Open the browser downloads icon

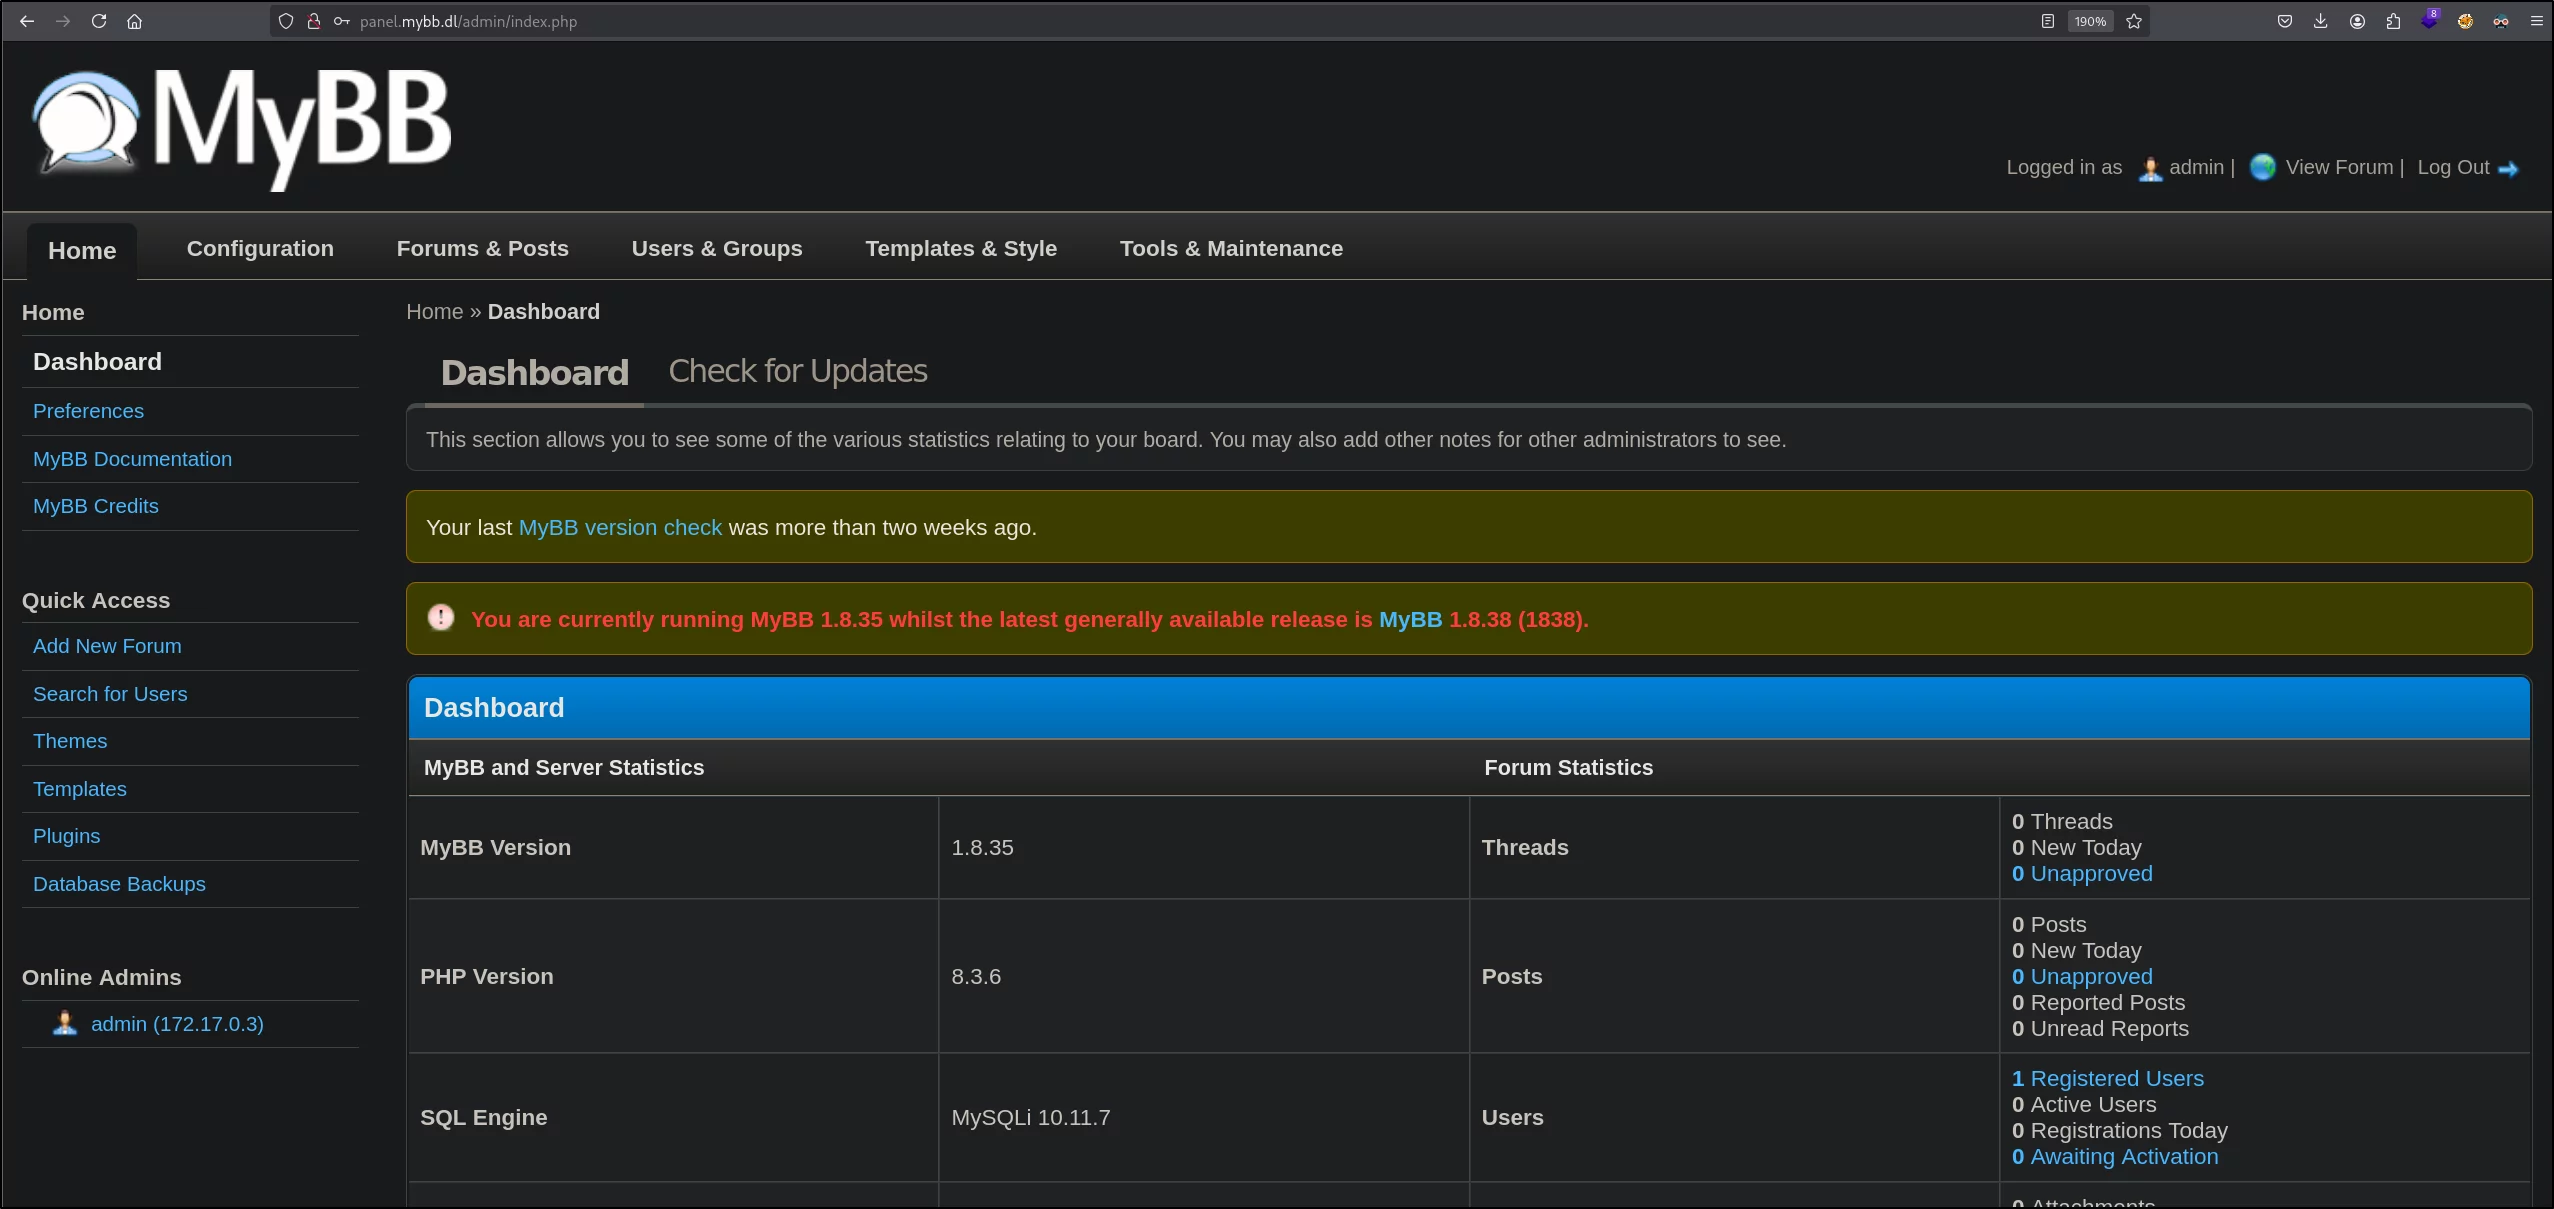point(2321,21)
